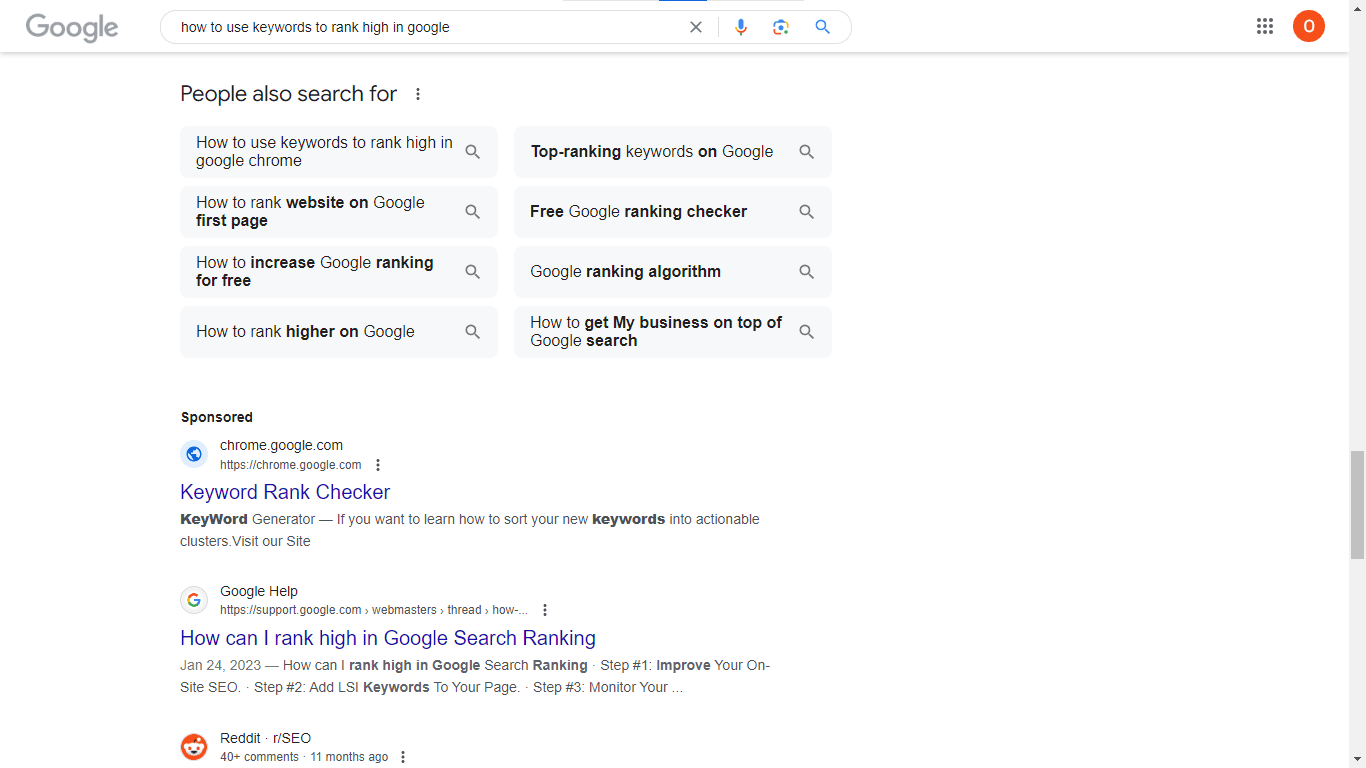Click the page vertical scrollbar thumb
Image resolution: width=1366 pixels, height=768 pixels.
(x=1357, y=505)
